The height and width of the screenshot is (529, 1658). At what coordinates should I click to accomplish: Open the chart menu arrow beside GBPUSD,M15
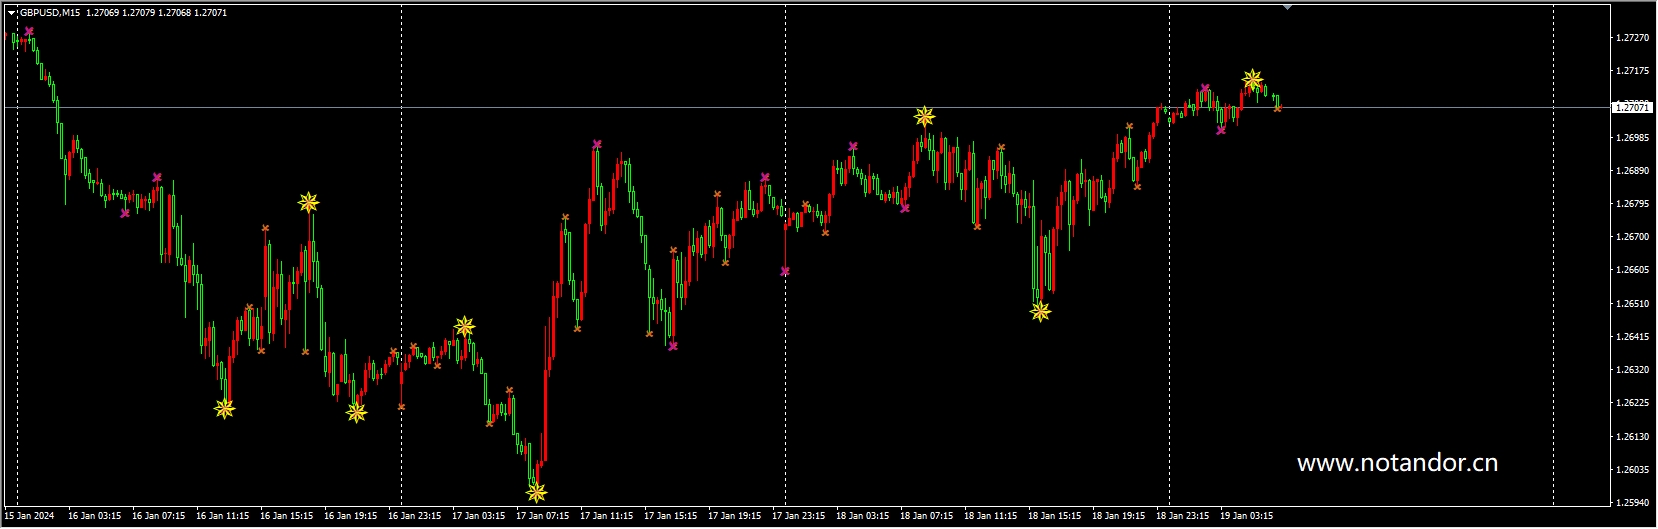[11, 13]
